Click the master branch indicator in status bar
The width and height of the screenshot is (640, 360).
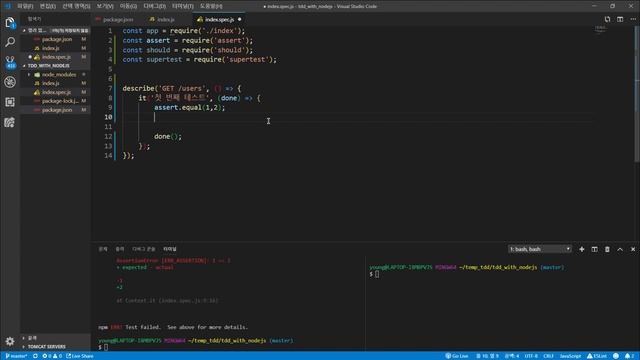[16, 356]
